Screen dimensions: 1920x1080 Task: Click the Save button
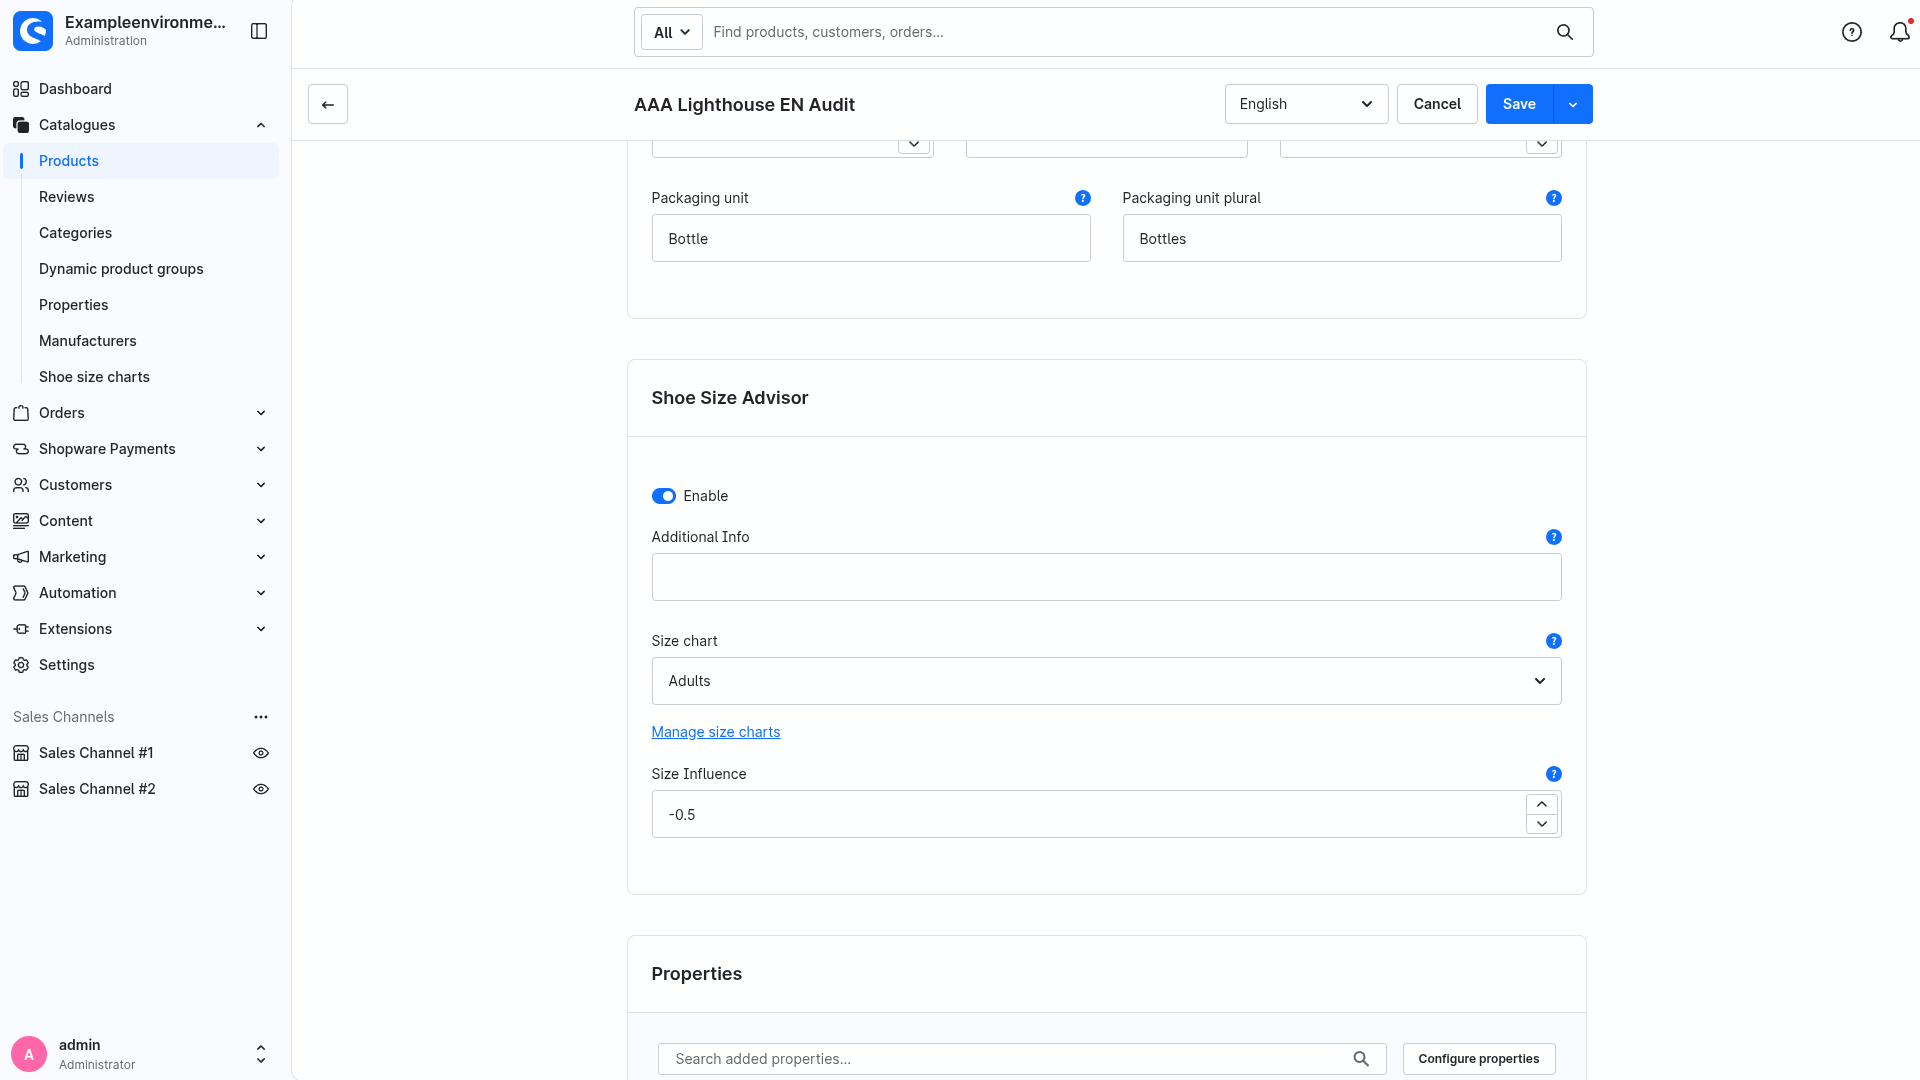pos(1519,104)
